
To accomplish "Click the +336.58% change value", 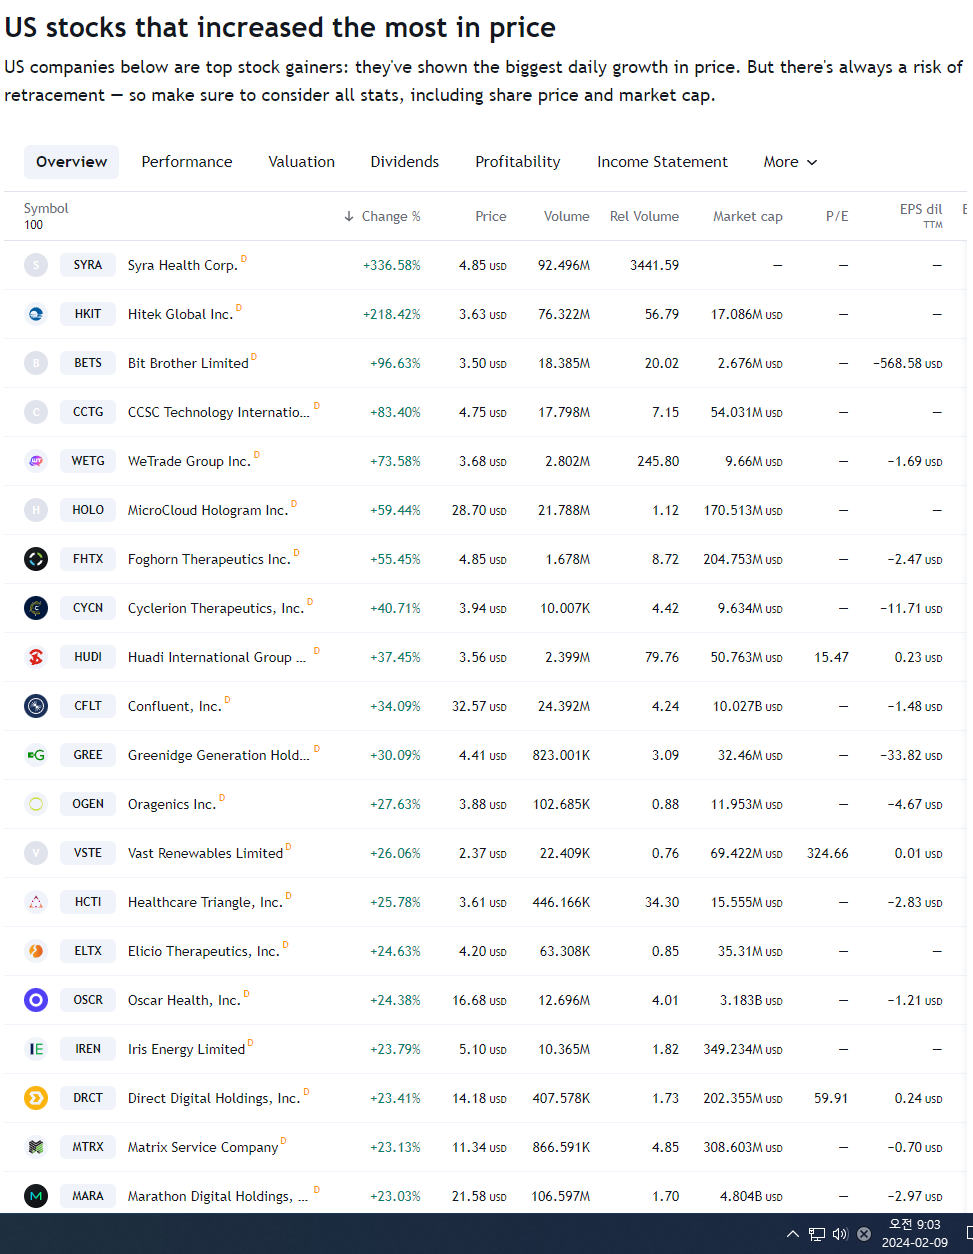I will pyautogui.click(x=392, y=265).
